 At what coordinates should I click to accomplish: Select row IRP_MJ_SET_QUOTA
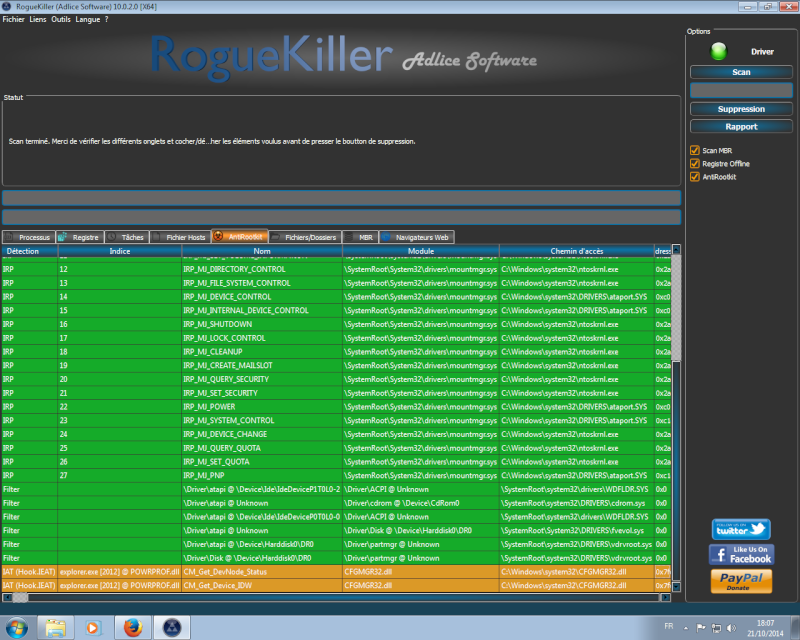pyautogui.click(x=336, y=461)
